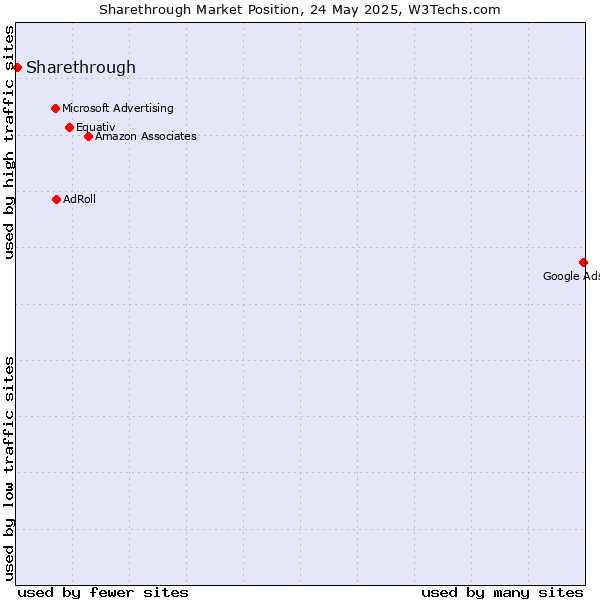Click the "Equativ" label text

[x=96, y=127]
